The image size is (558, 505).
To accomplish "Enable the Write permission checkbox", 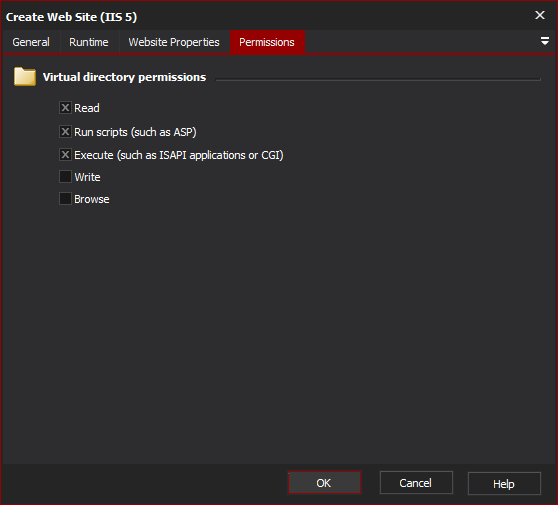I will coord(65,177).
